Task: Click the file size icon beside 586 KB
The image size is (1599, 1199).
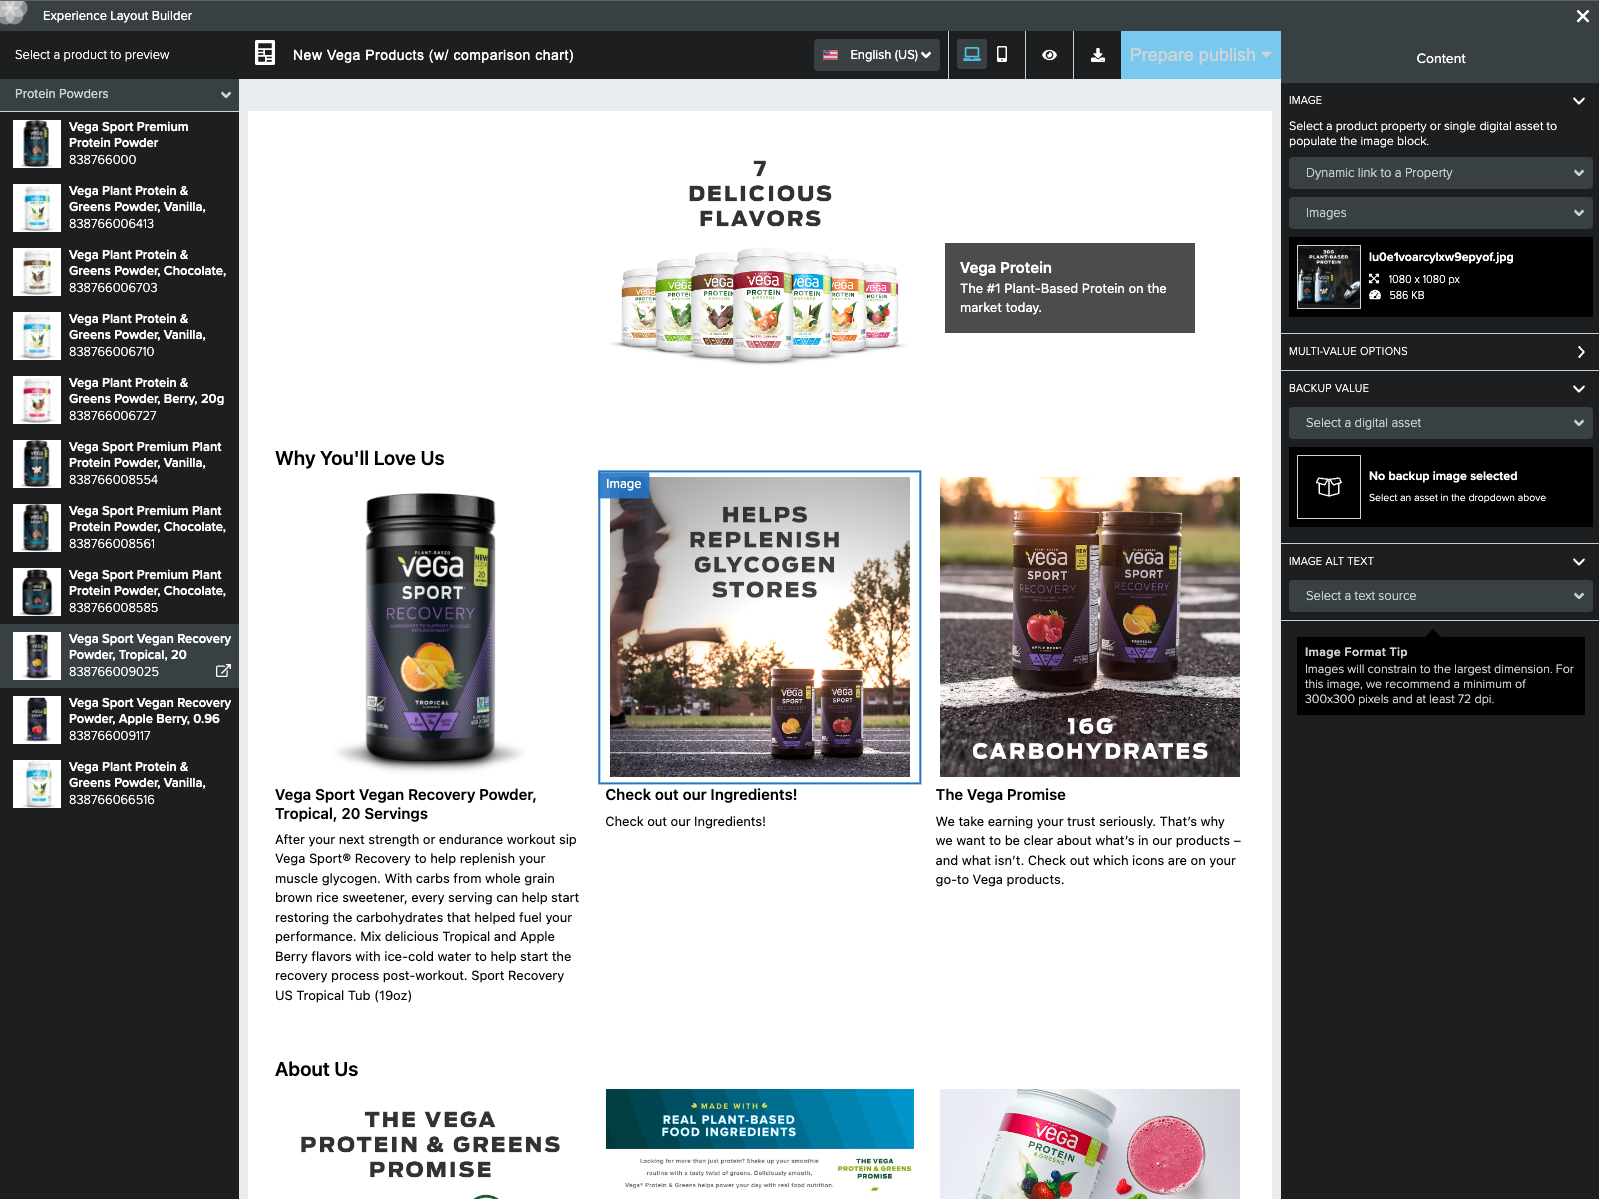Action: point(1375,295)
